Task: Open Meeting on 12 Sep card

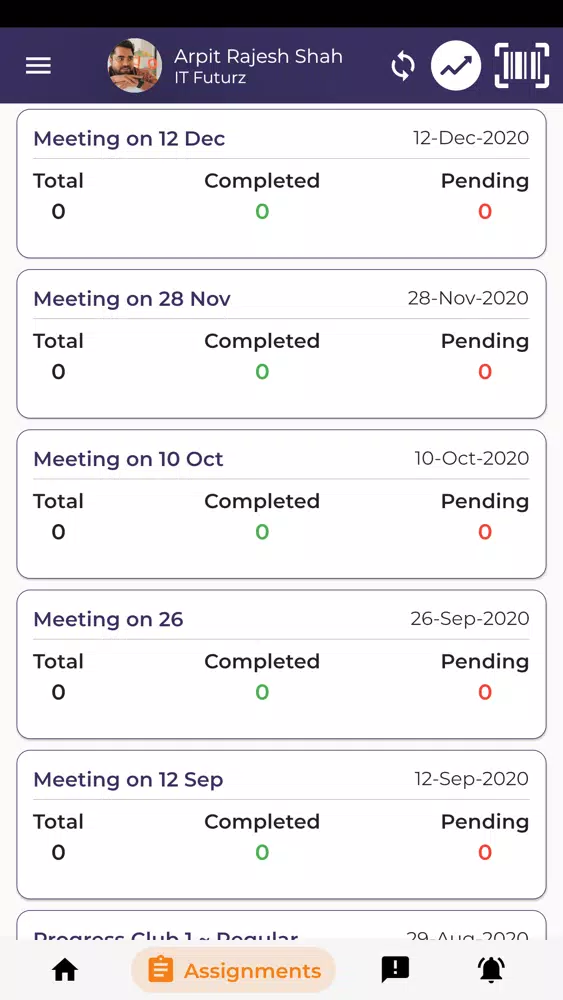Action: click(281, 824)
